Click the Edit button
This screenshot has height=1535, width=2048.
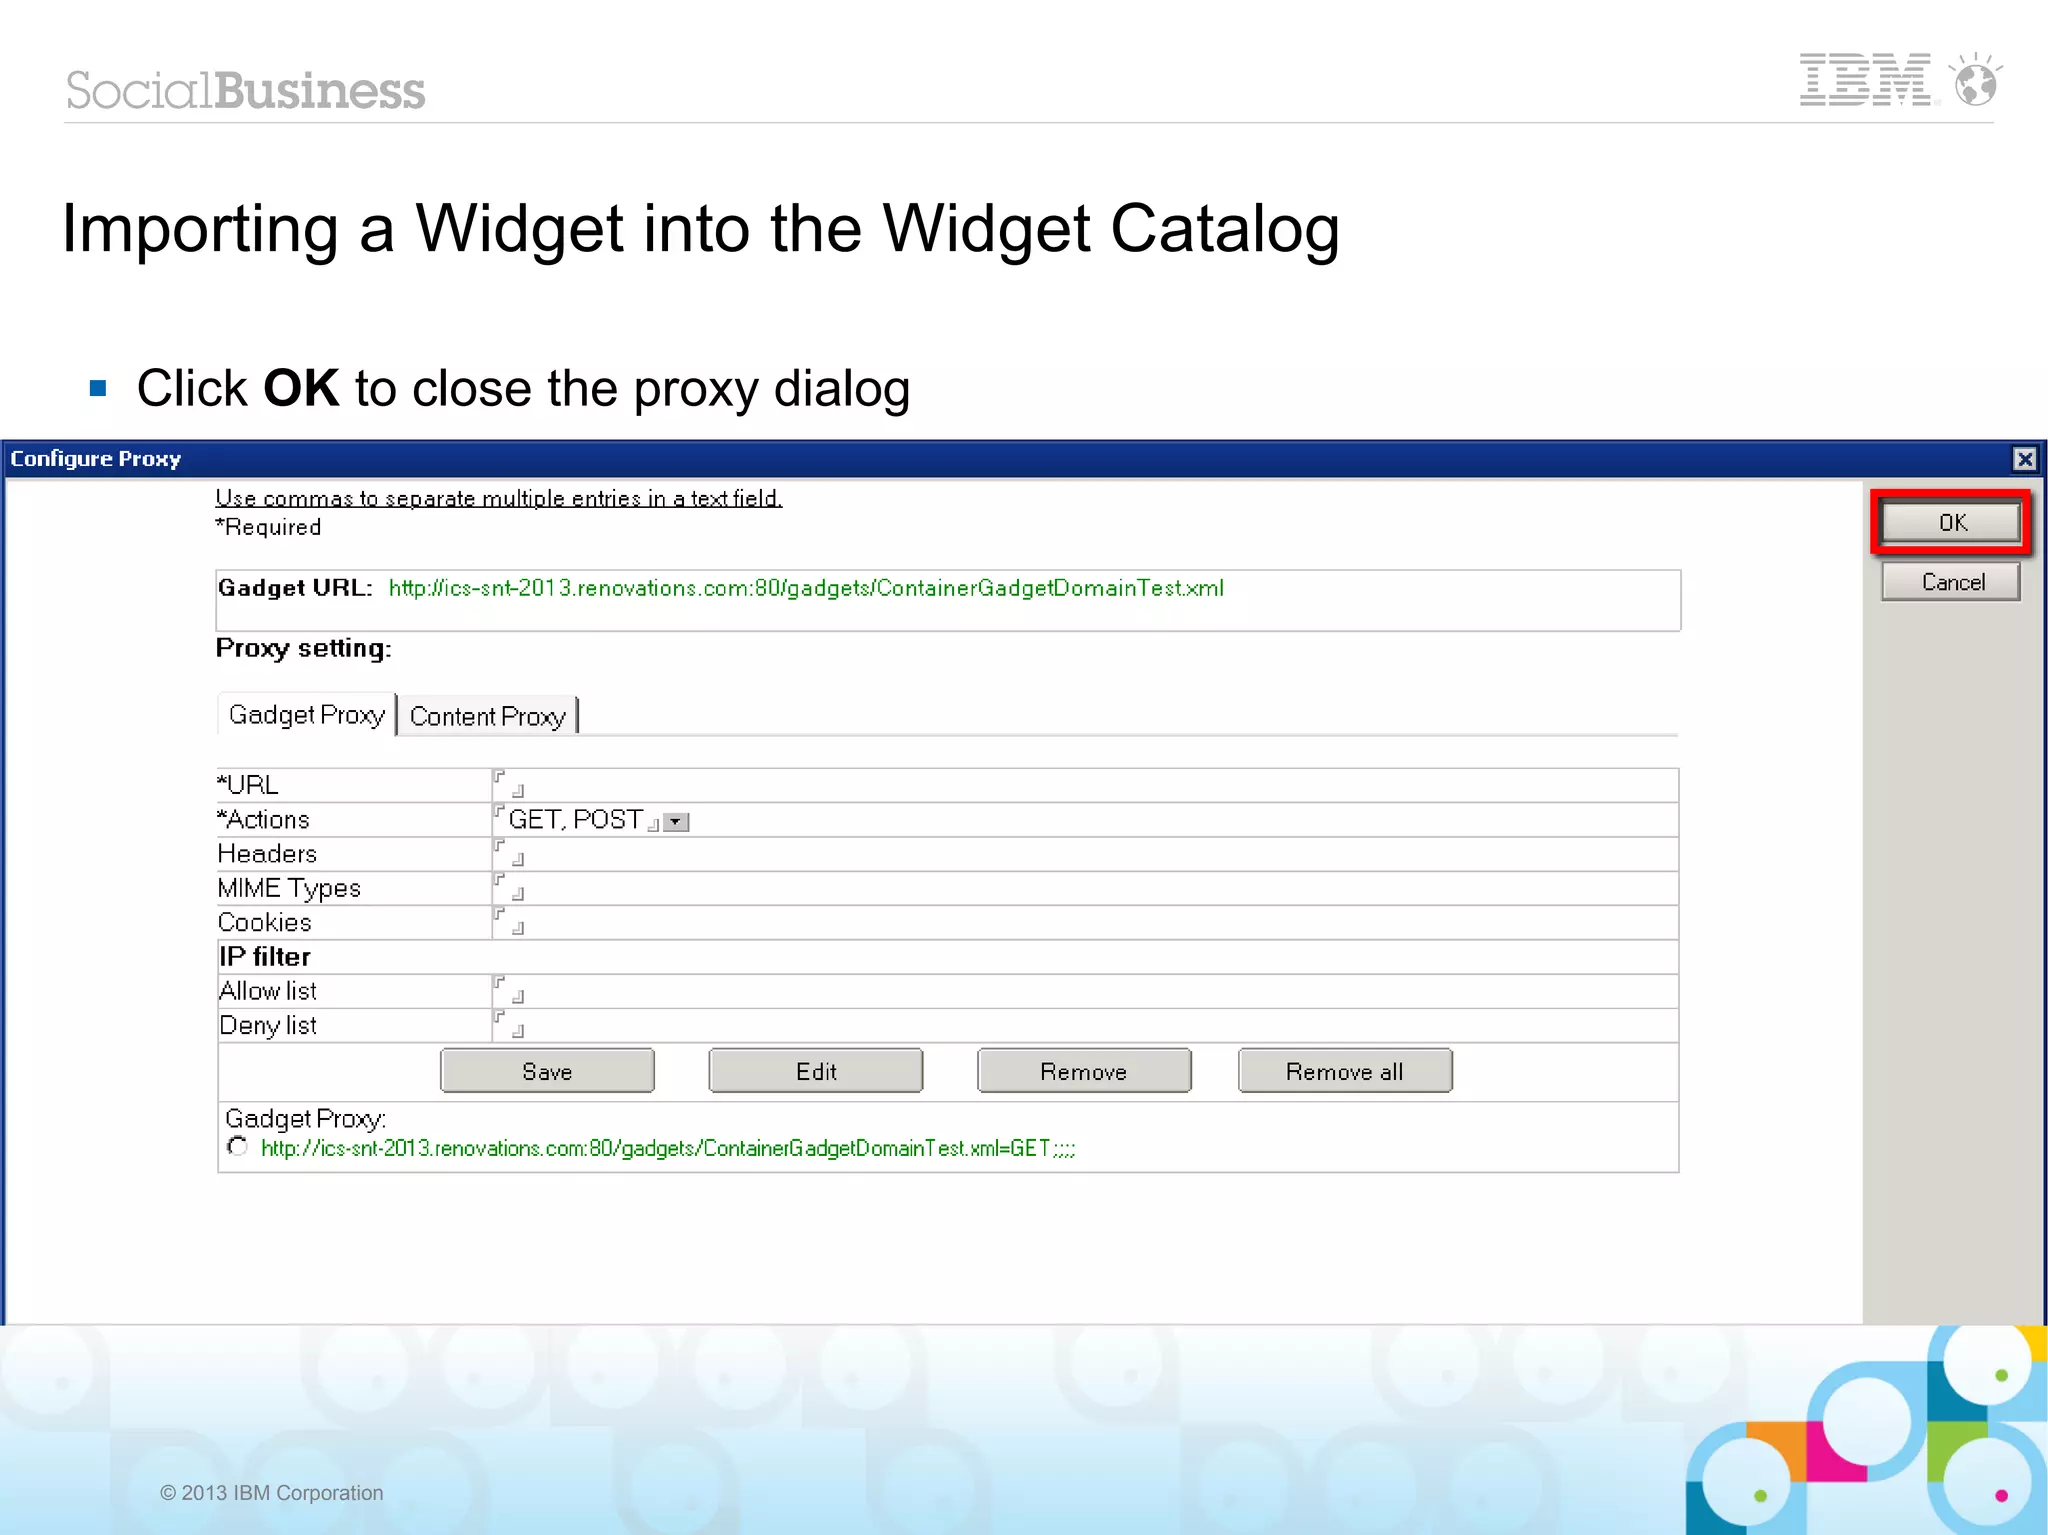[x=816, y=1071]
